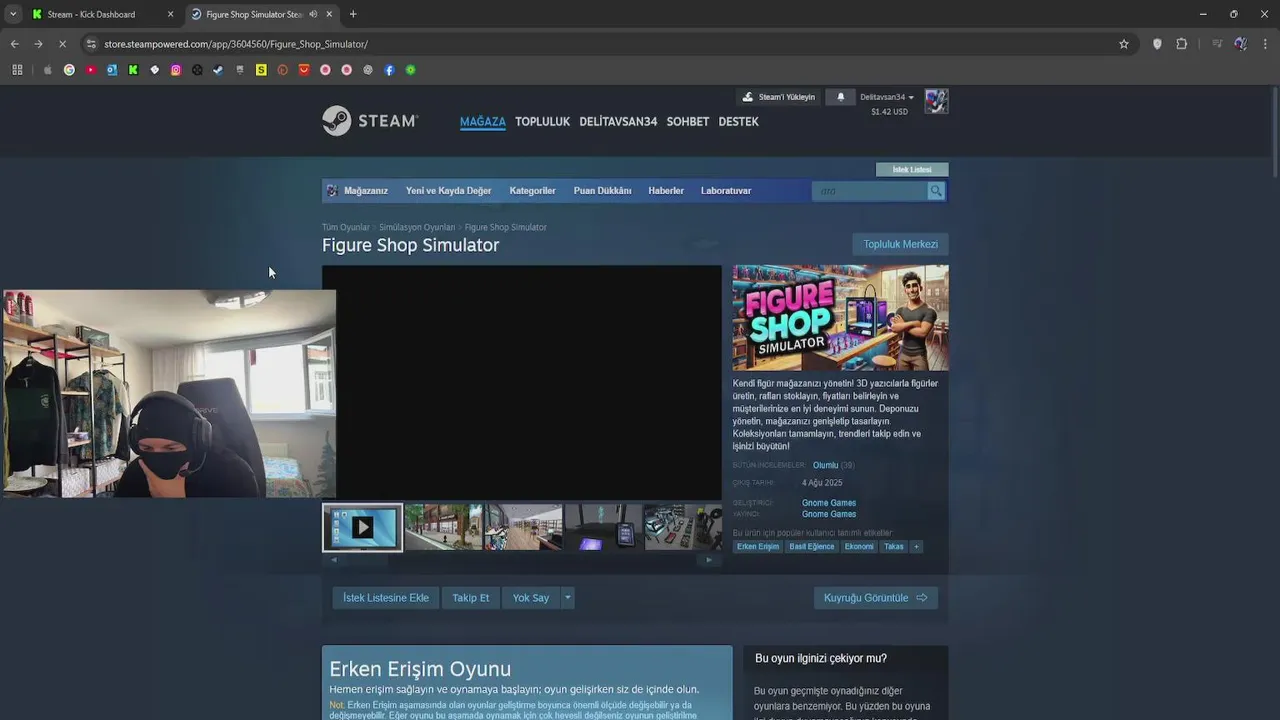Open the Tüm Oyunlar breadcrumb link
The width and height of the screenshot is (1280, 720).
pos(345,227)
